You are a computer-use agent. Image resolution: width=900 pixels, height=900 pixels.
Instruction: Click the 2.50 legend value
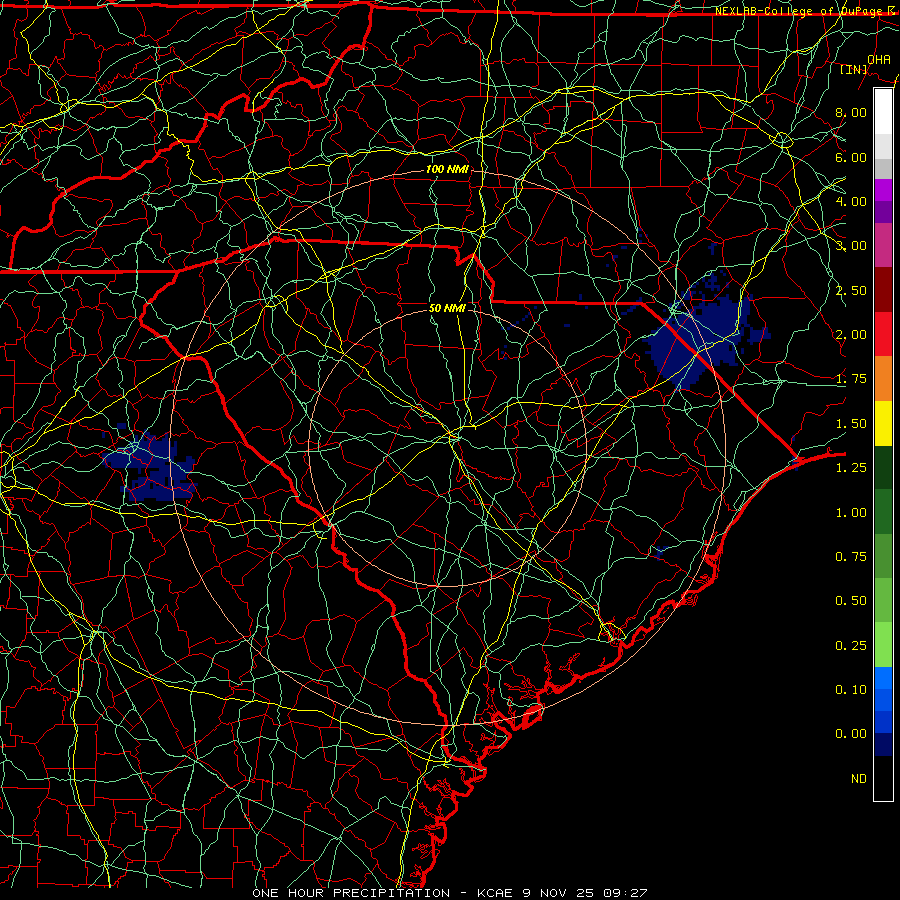click(851, 290)
